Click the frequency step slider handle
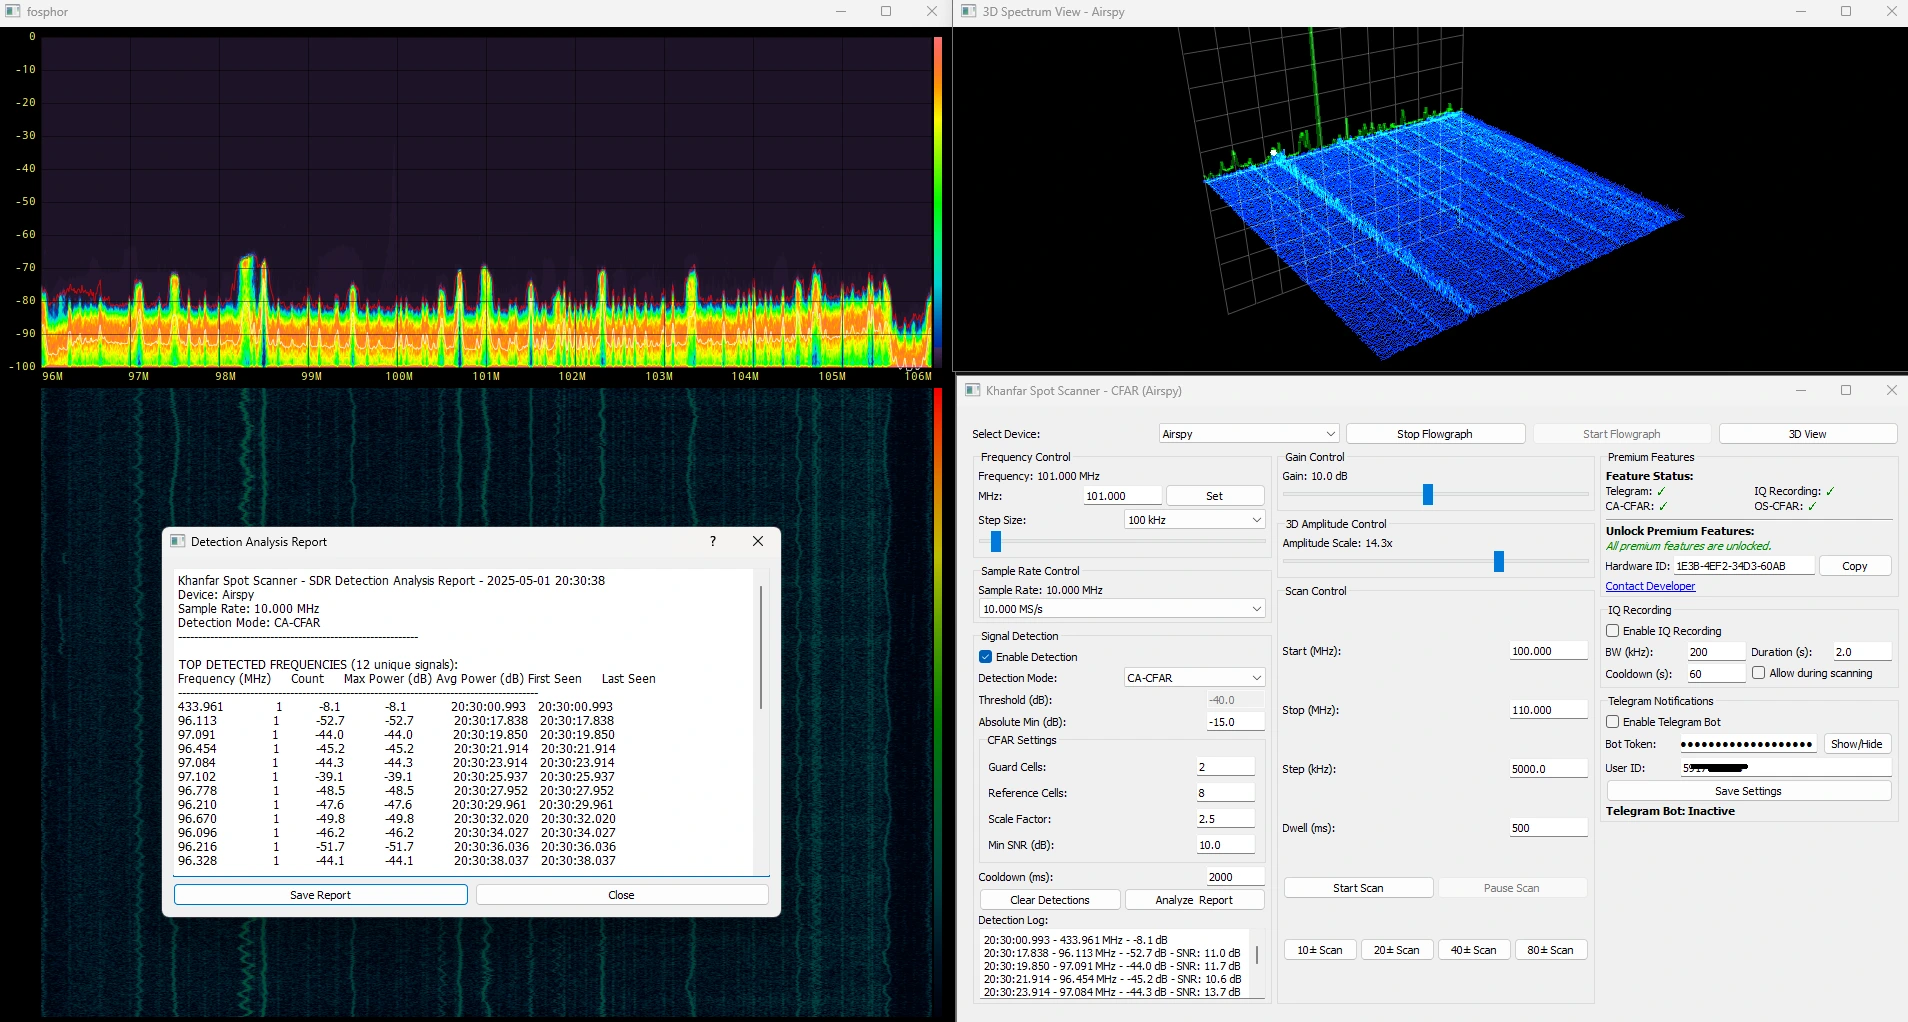 996,541
